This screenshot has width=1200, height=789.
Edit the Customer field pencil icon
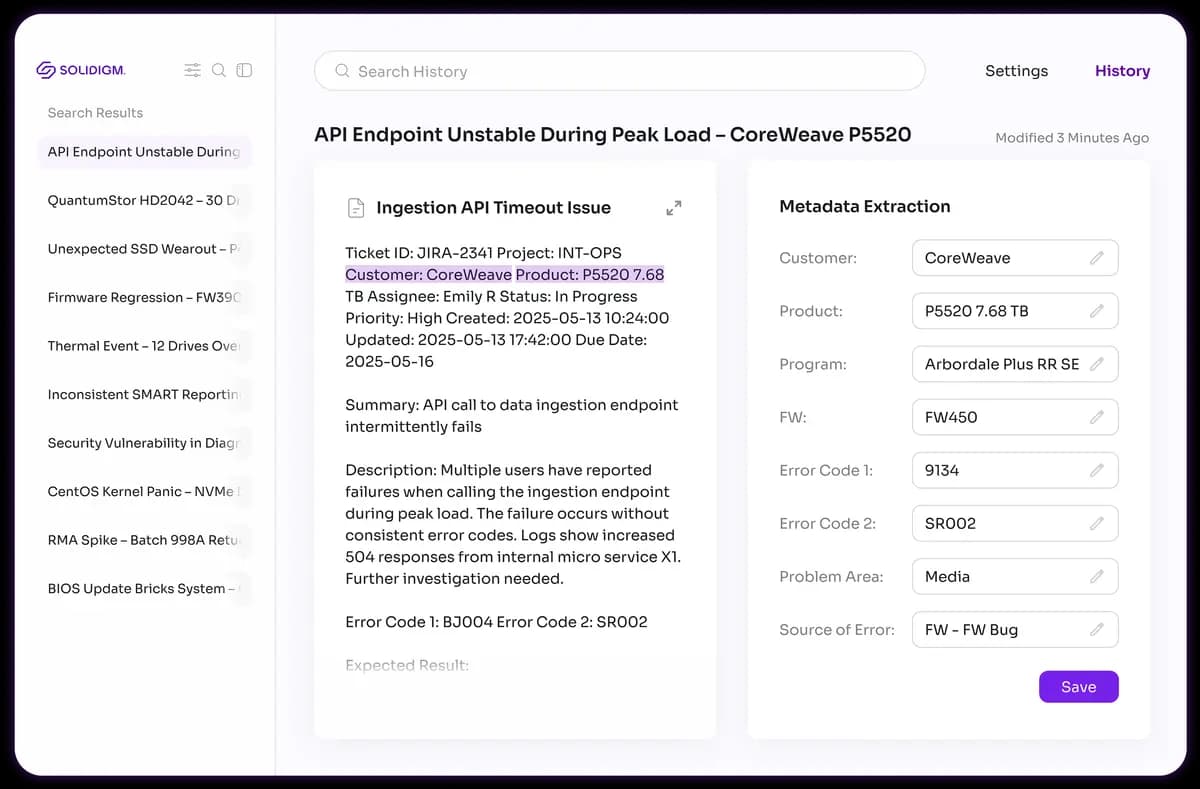click(x=1097, y=258)
